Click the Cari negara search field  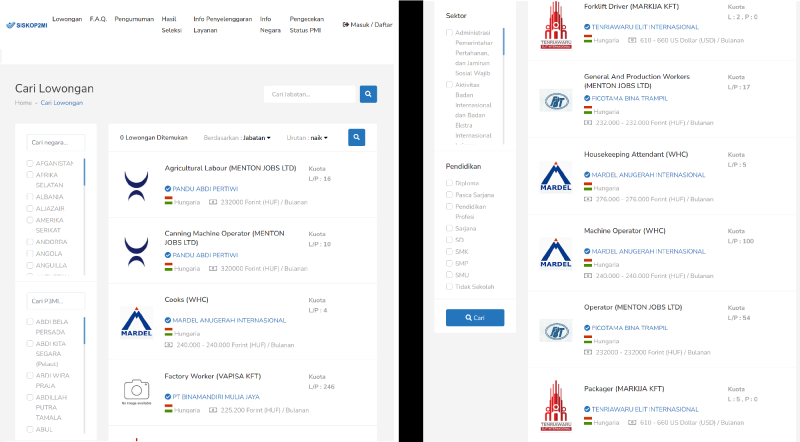(56, 142)
